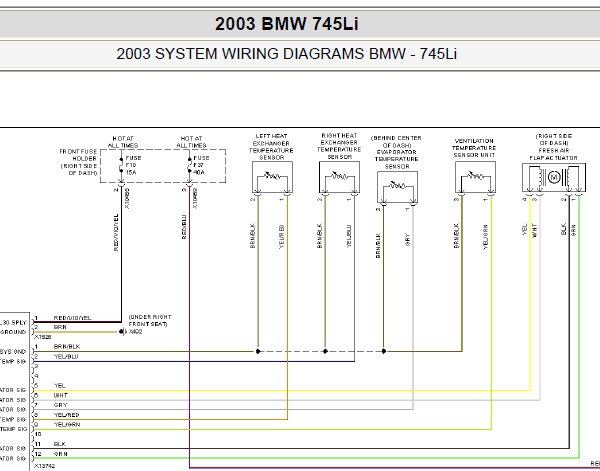
Task: Select the Fuse F10 15A symbol
Action: coord(121,165)
